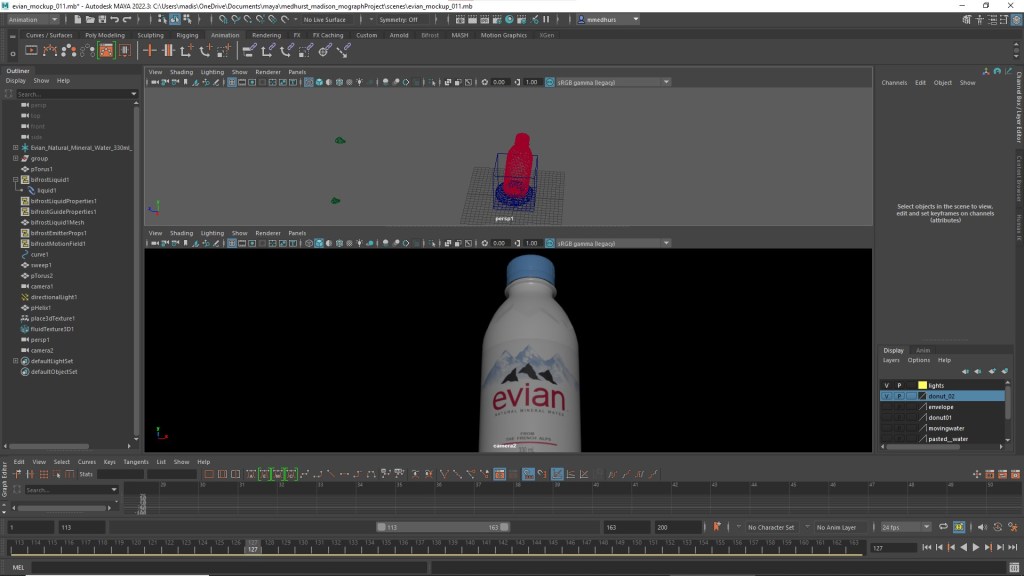Switch to the Anim tab in the layer editor
The width and height of the screenshot is (1024, 576).
coord(923,350)
